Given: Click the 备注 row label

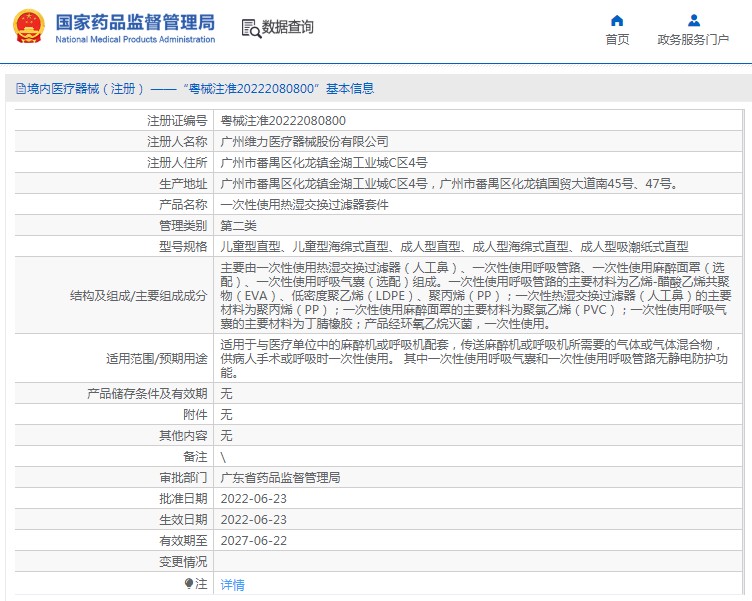Looking at the screenshot, I should (x=195, y=457).
